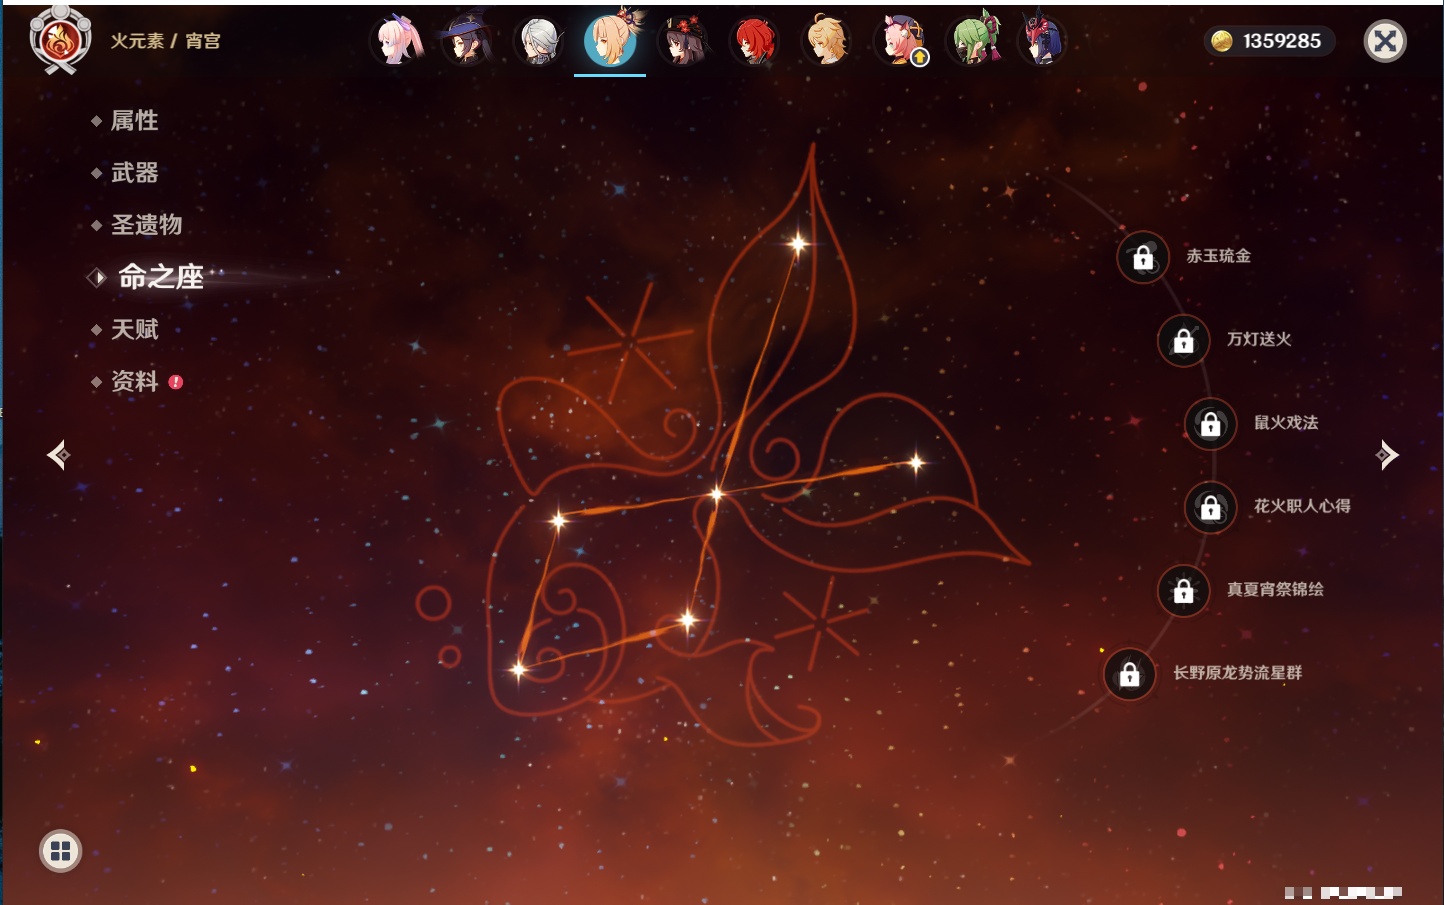Click the gray-haired character avatar

point(539,42)
